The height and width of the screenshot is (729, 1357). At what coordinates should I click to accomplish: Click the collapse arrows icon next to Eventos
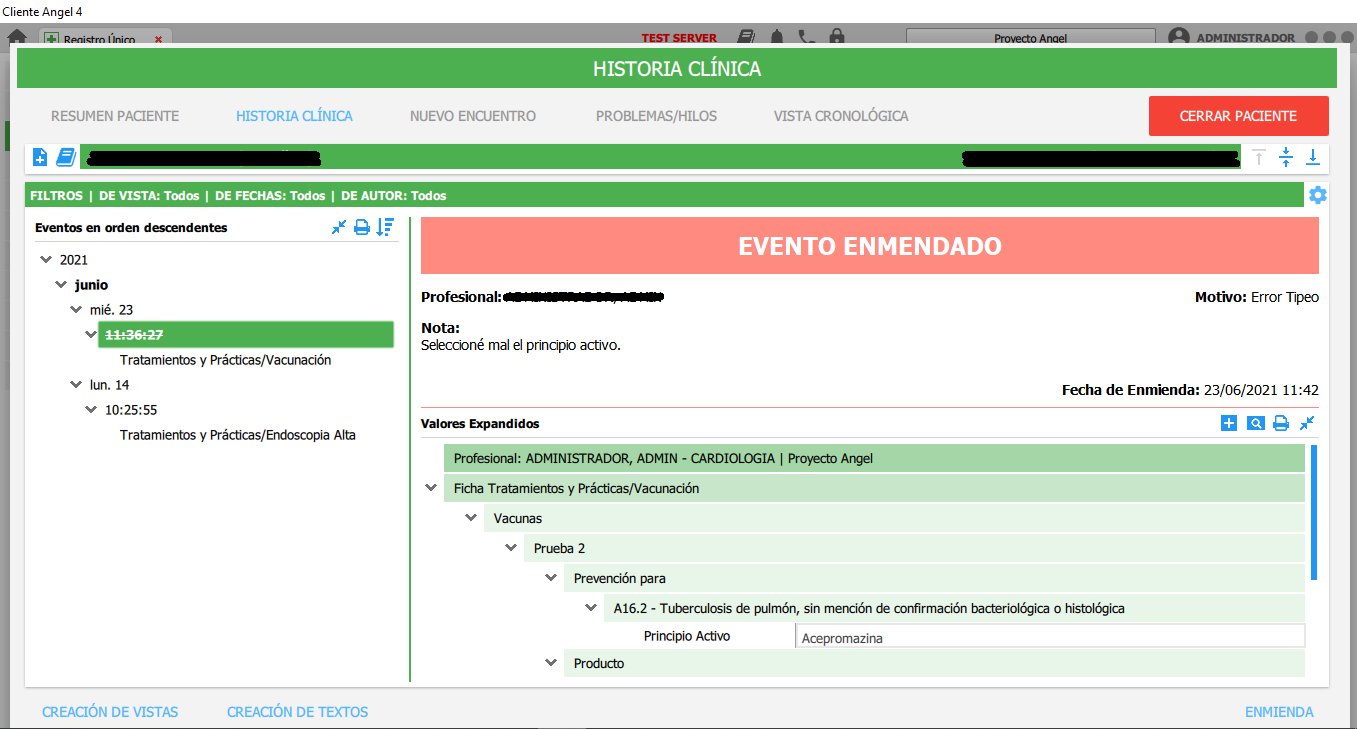338,227
